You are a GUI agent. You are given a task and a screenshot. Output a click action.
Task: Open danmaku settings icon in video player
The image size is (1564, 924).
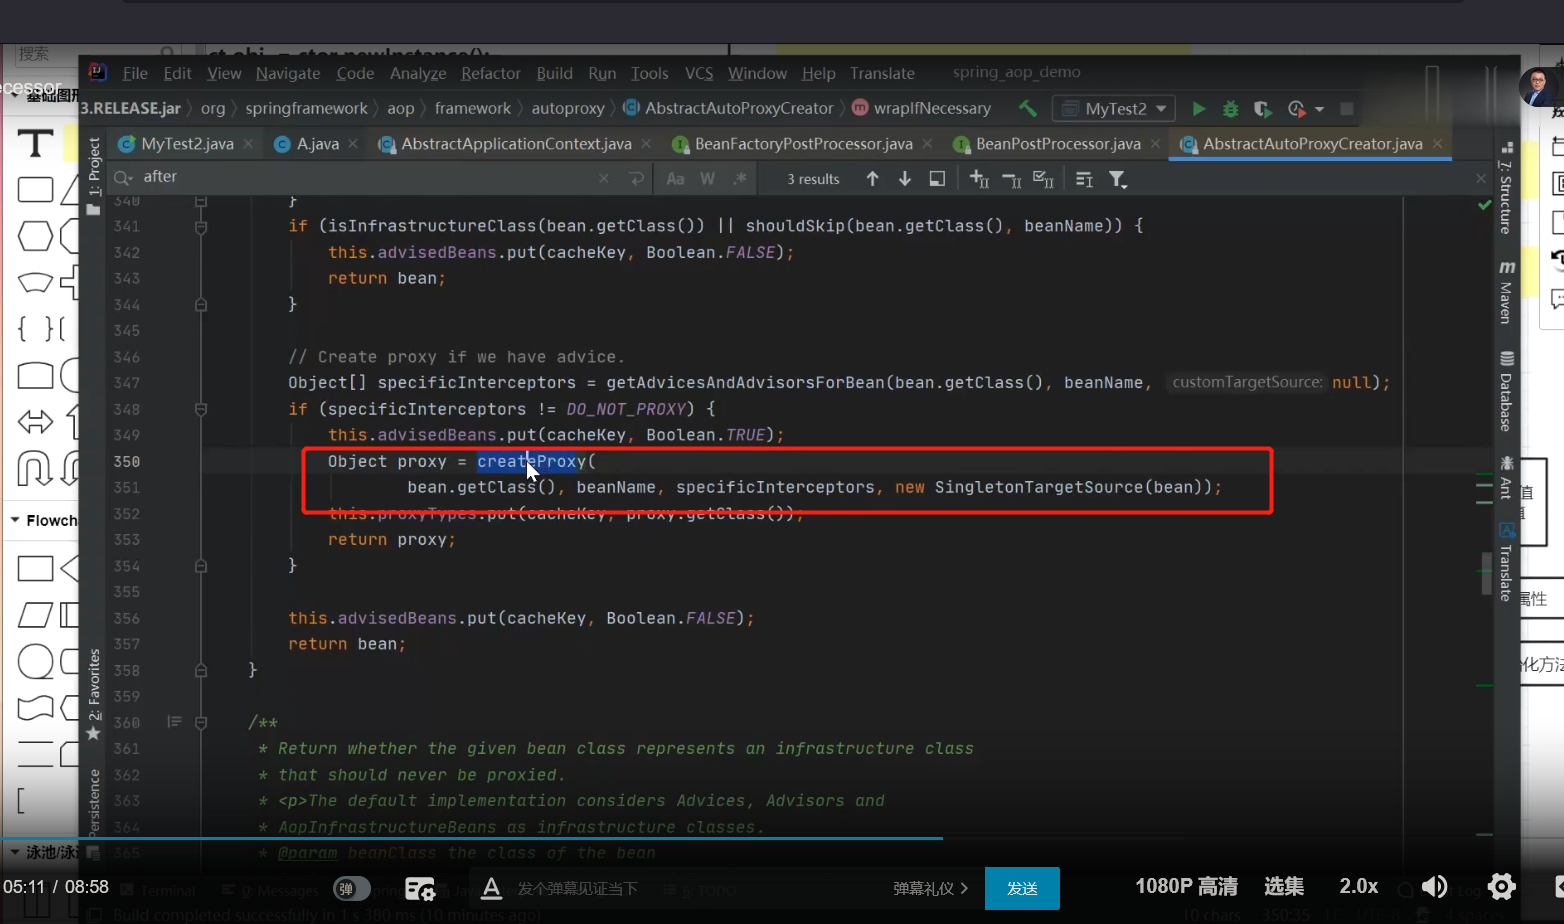(420, 888)
